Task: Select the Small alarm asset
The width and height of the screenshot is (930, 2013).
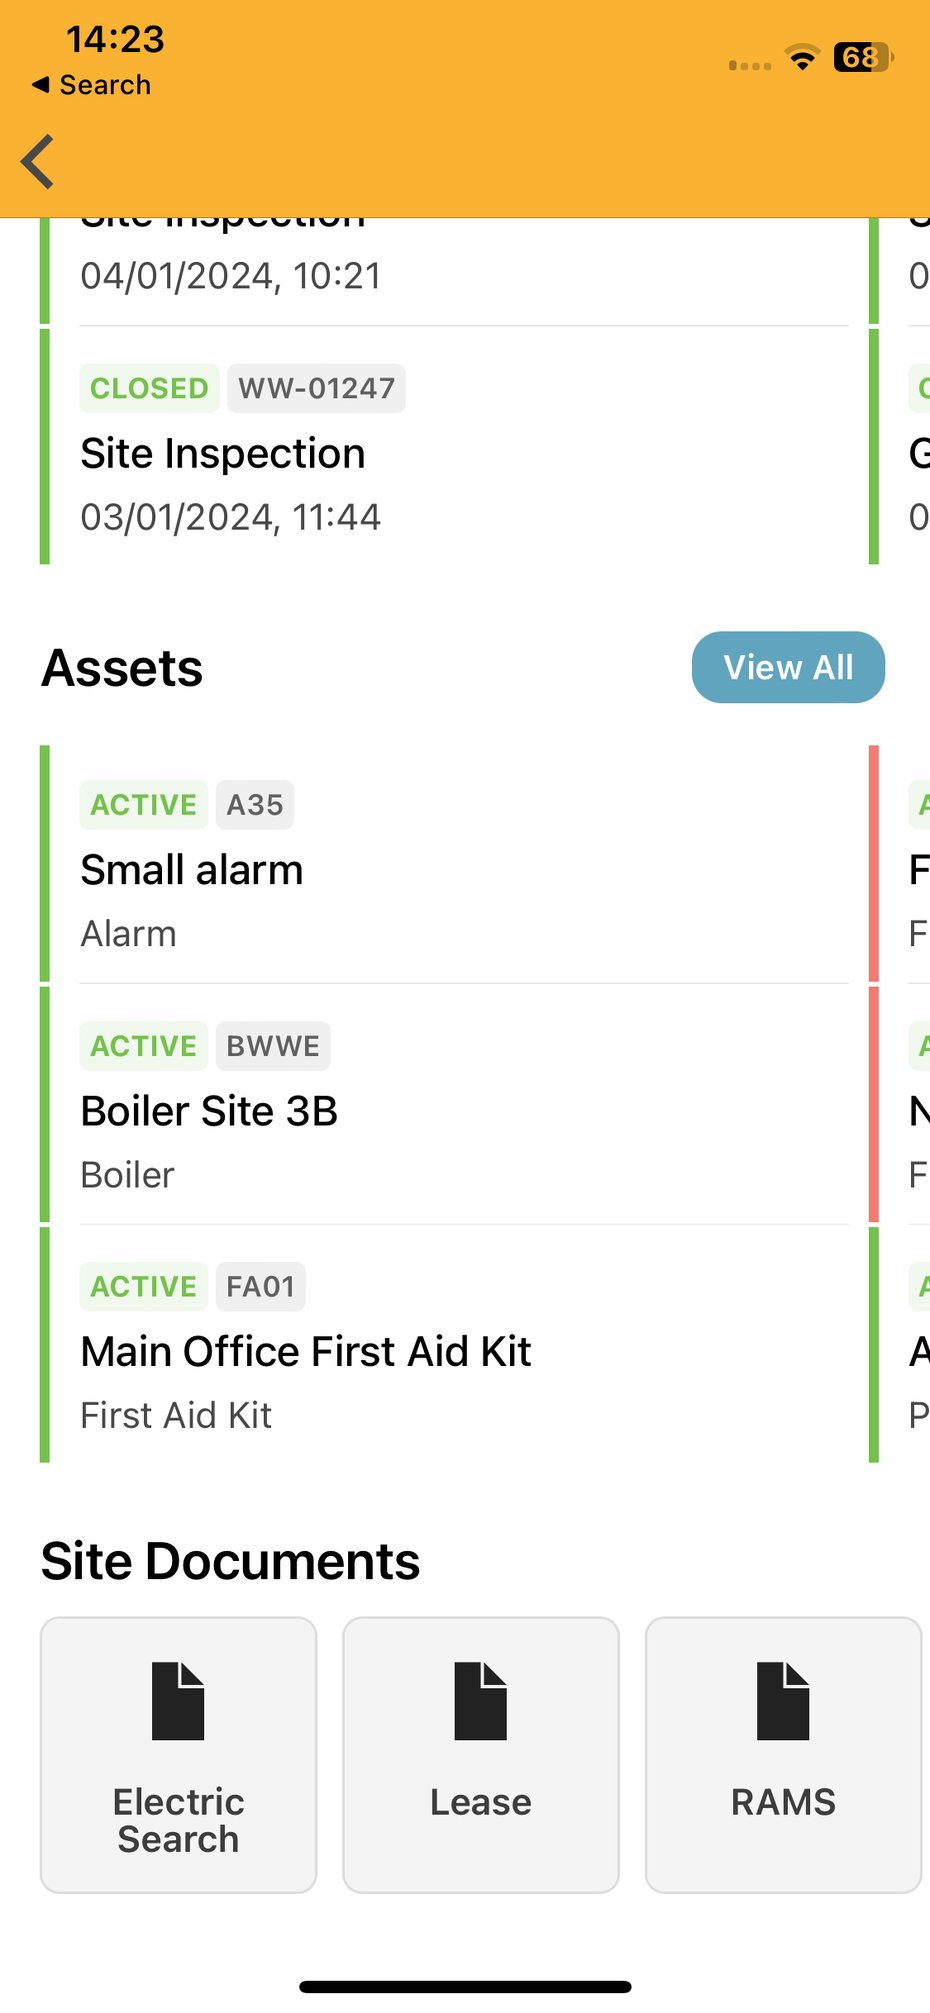Action: pos(192,869)
